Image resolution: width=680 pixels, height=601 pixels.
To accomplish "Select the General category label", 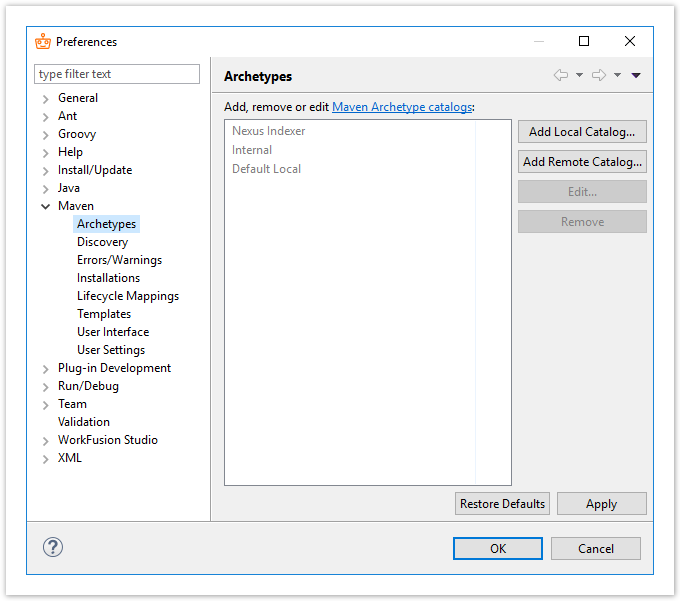I will click(78, 98).
